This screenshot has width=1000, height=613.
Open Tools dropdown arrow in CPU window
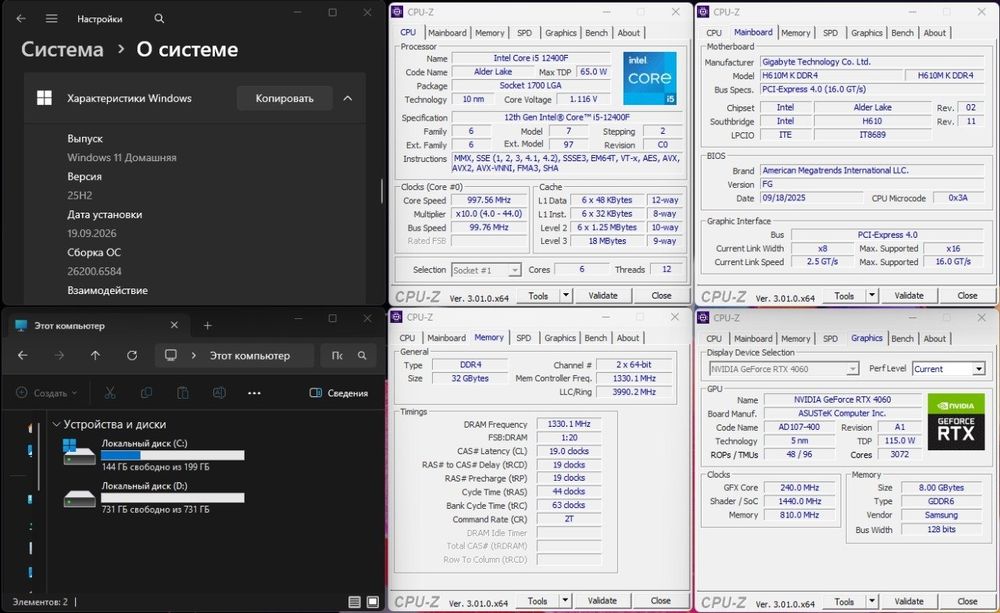(566, 295)
